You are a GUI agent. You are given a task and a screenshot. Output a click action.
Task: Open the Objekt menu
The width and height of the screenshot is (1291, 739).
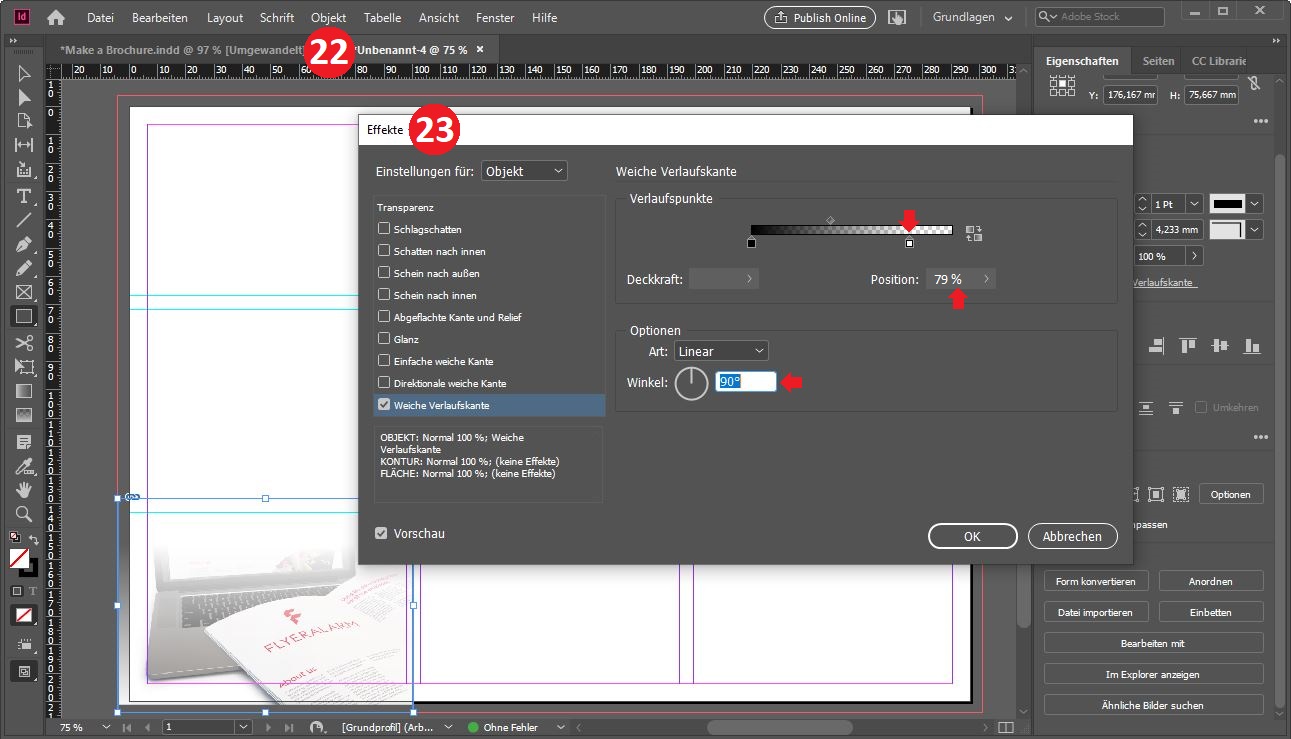click(328, 18)
